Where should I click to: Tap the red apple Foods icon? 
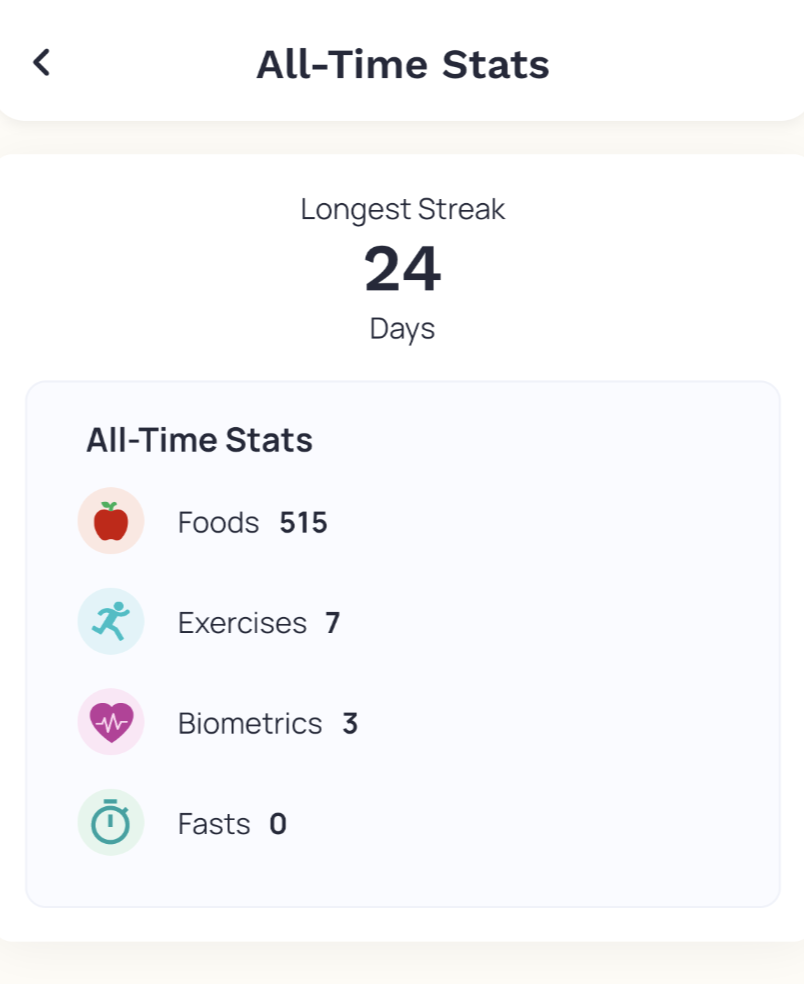click(x=111, y=521)
